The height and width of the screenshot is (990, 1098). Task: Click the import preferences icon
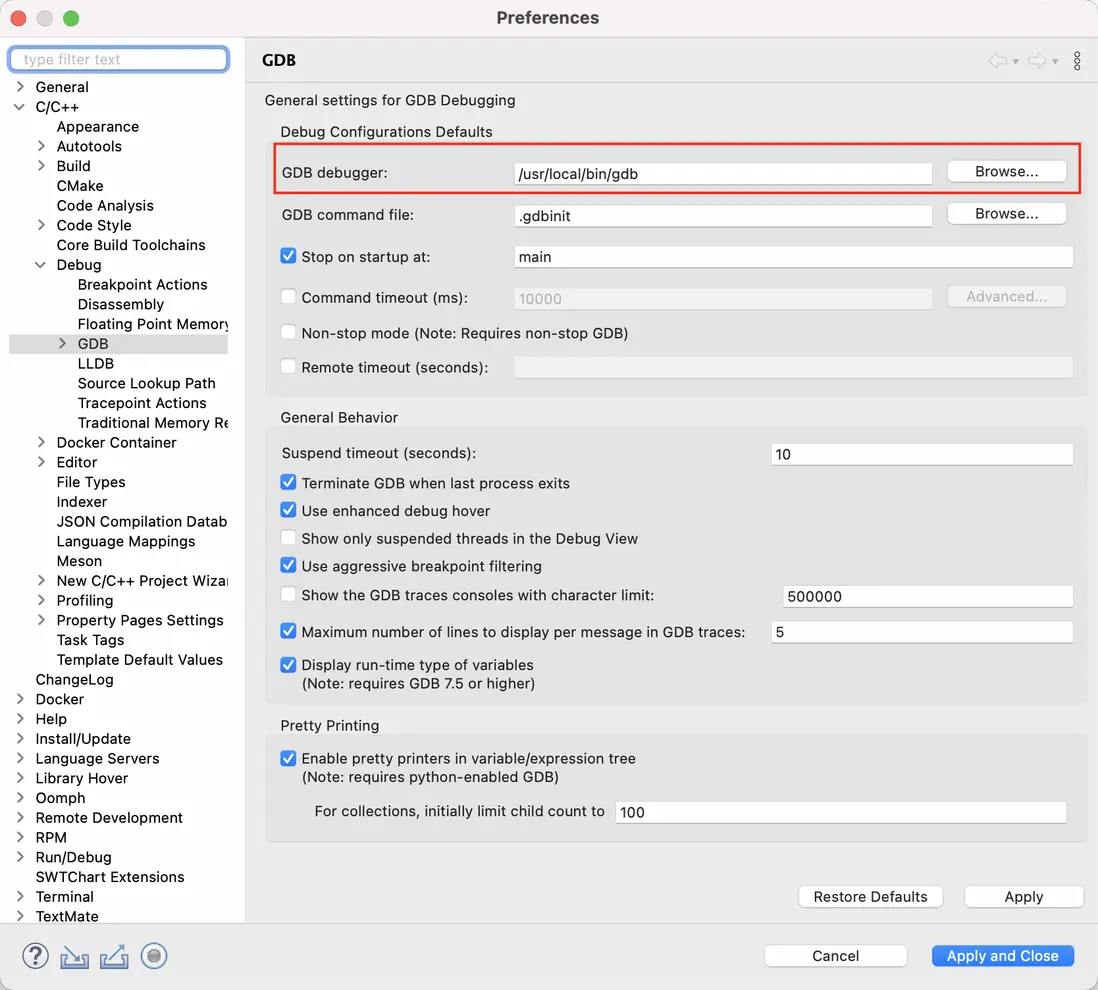click(75, 957)
